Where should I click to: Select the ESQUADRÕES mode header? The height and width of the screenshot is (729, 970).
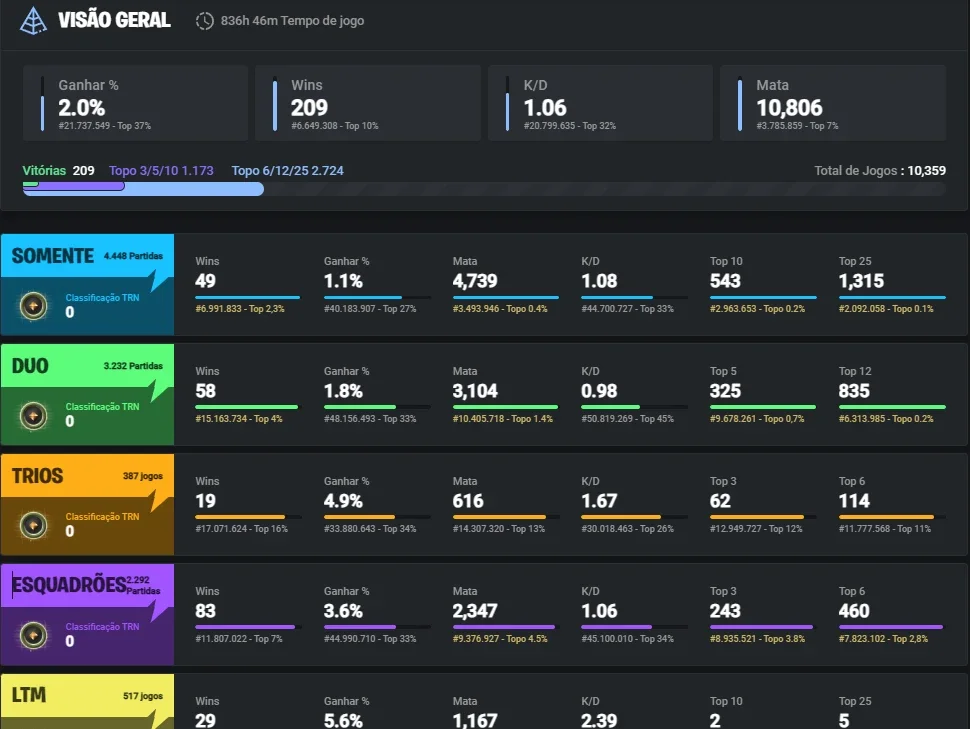(x=87, y=585)
